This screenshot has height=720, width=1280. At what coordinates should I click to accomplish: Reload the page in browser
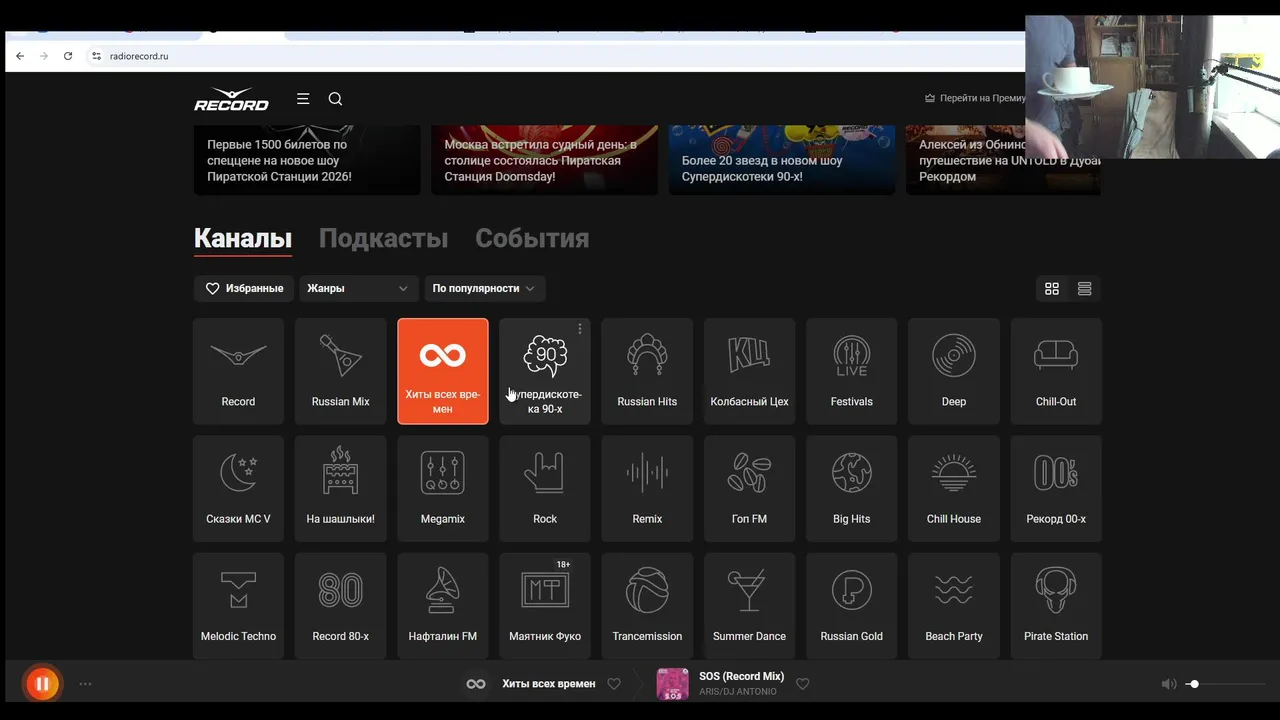point(68,56)
